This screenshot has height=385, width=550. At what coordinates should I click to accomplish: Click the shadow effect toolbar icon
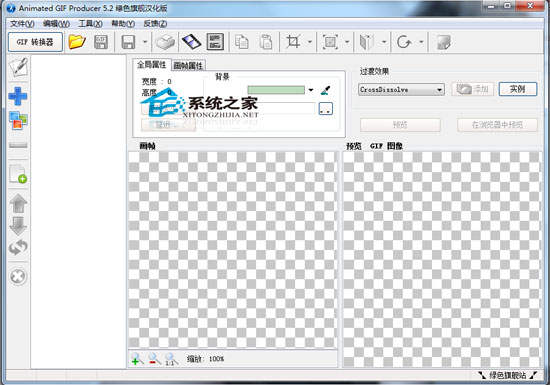(443, 42)
